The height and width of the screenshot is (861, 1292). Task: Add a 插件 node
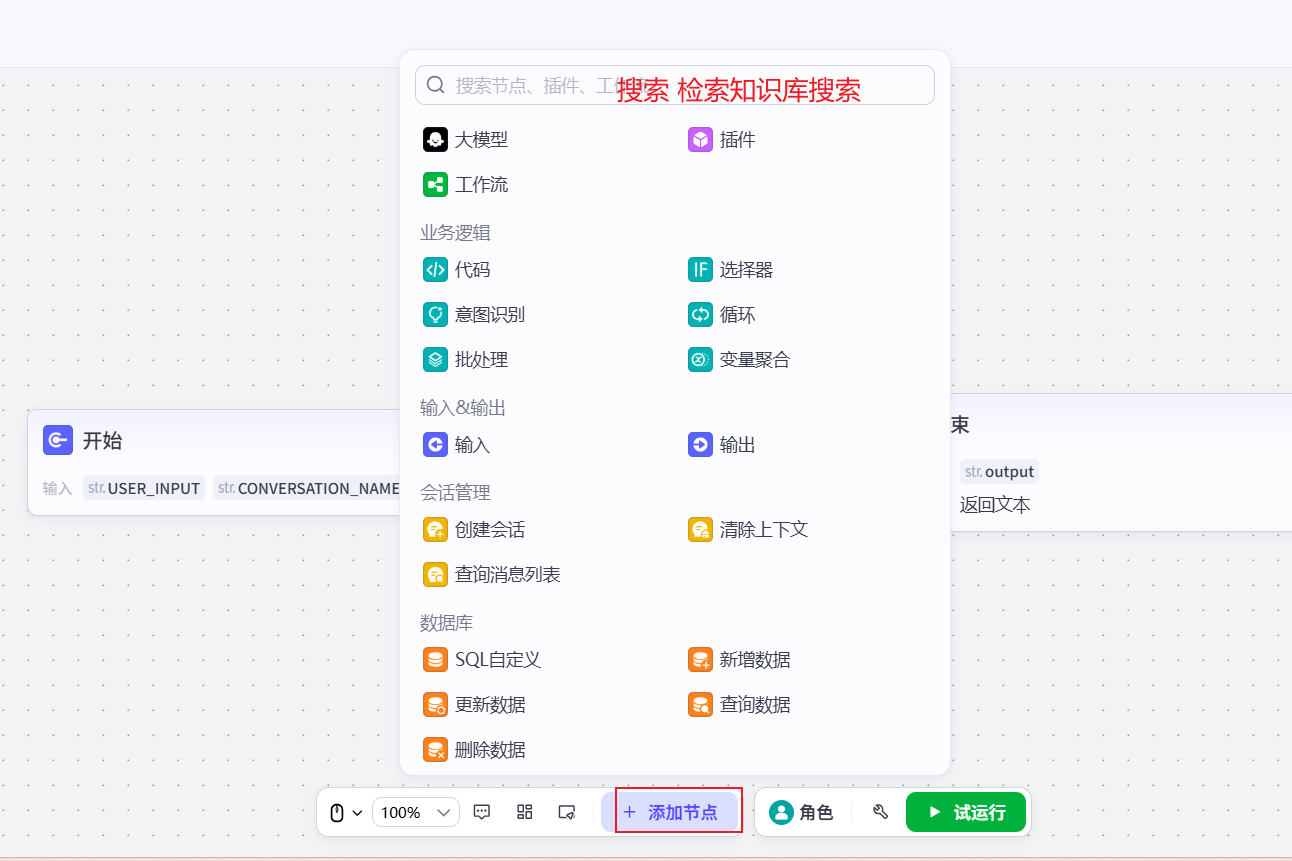point(721,140)
